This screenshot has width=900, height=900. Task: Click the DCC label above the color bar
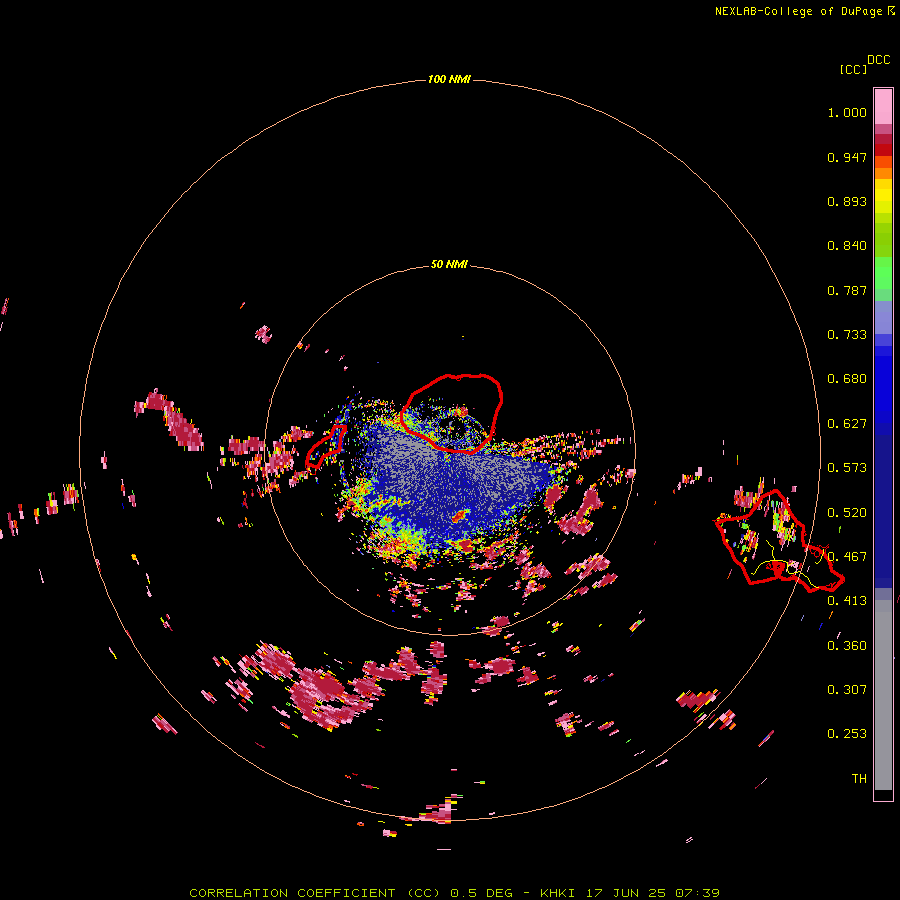pos(879,60)
